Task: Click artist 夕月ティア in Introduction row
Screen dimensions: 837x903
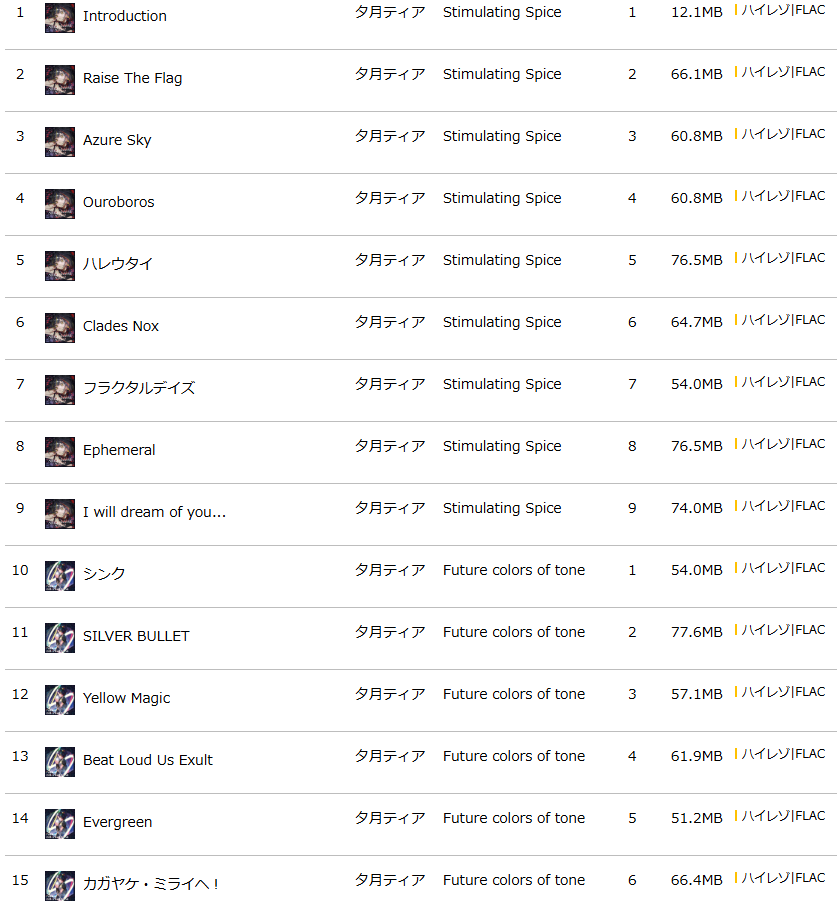Action: pos(390,12)
